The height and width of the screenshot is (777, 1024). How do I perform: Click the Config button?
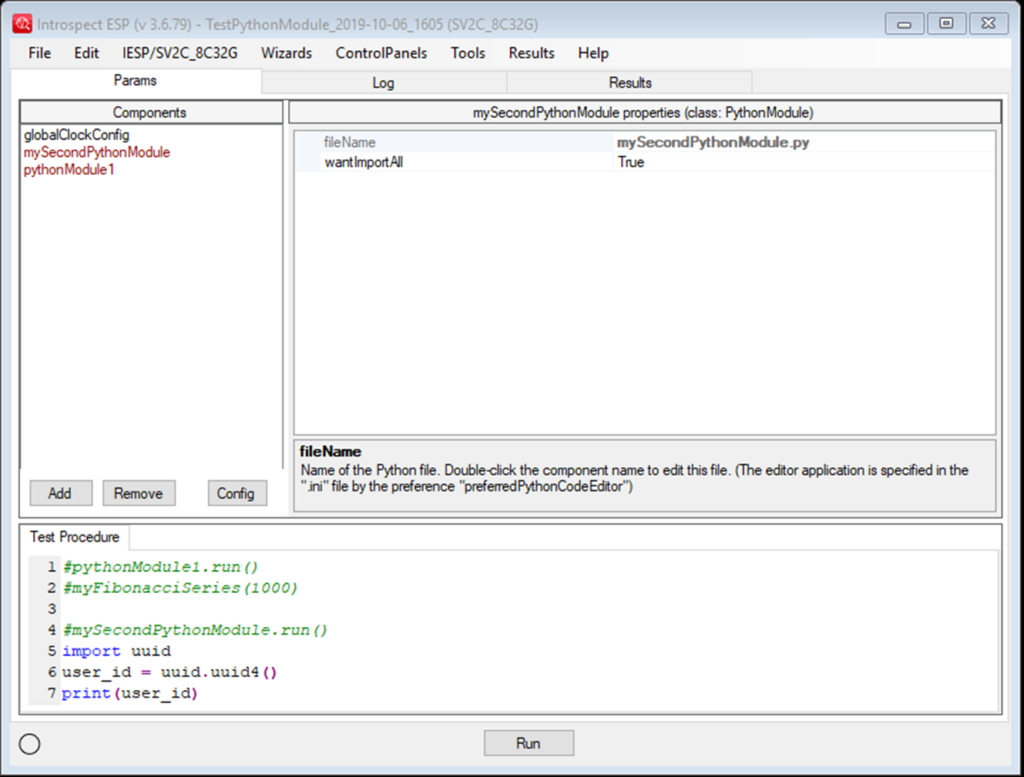[237, 493]
